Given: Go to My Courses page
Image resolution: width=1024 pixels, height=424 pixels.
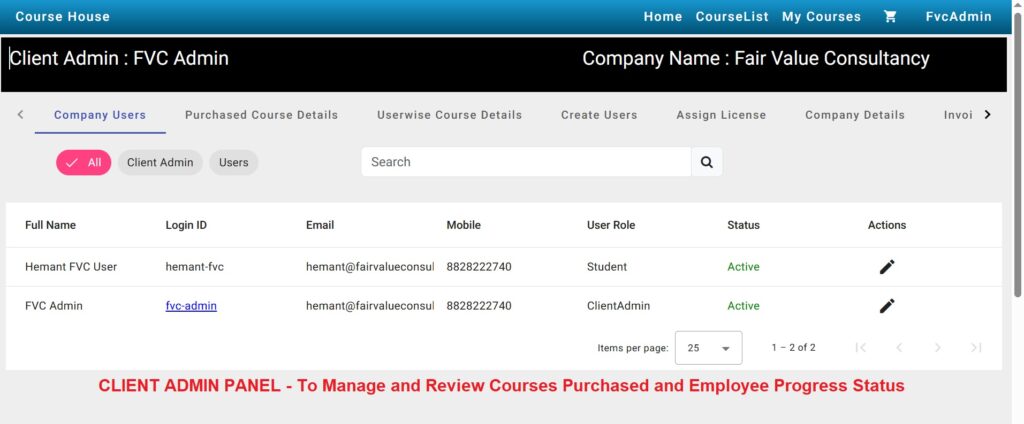Looking at the screenshot, I should click(821, 17).
